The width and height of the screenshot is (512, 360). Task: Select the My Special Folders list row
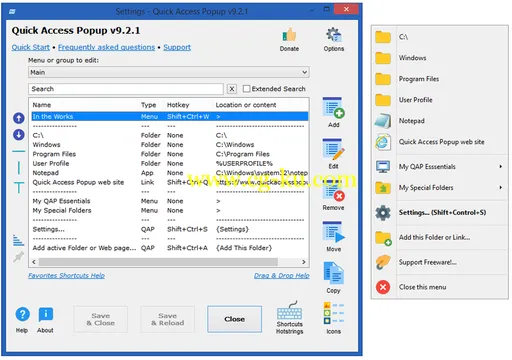169,210
